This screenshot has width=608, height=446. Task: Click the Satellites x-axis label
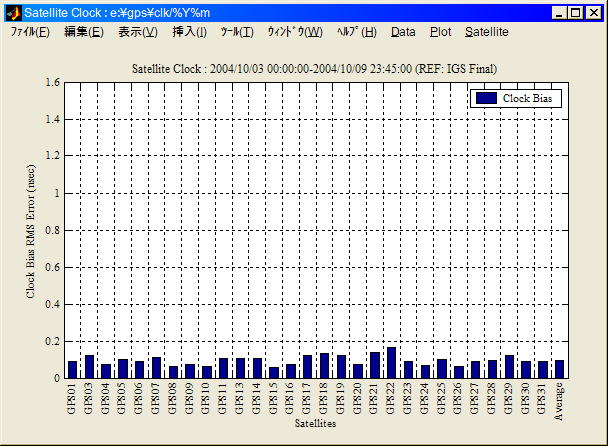point(315,424)
